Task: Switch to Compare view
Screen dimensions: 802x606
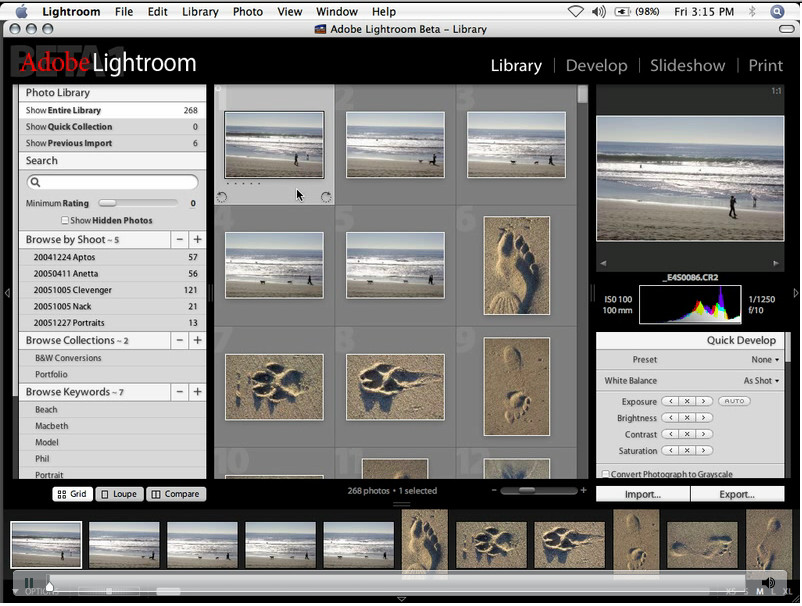Action: [x=175, y=494]
